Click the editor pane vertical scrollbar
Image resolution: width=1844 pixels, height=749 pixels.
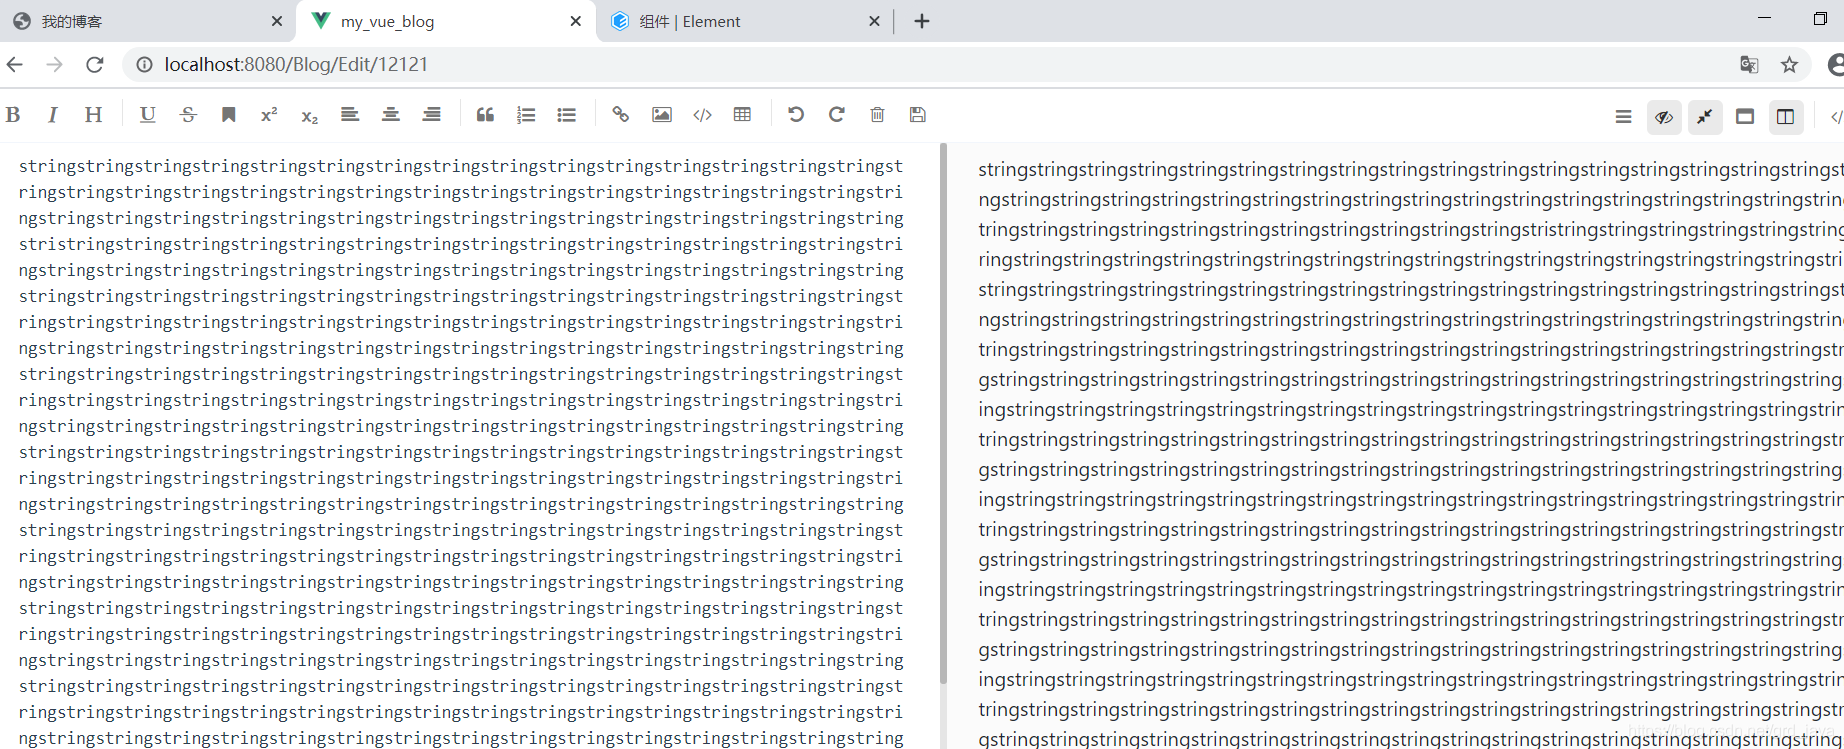(942, 414)
